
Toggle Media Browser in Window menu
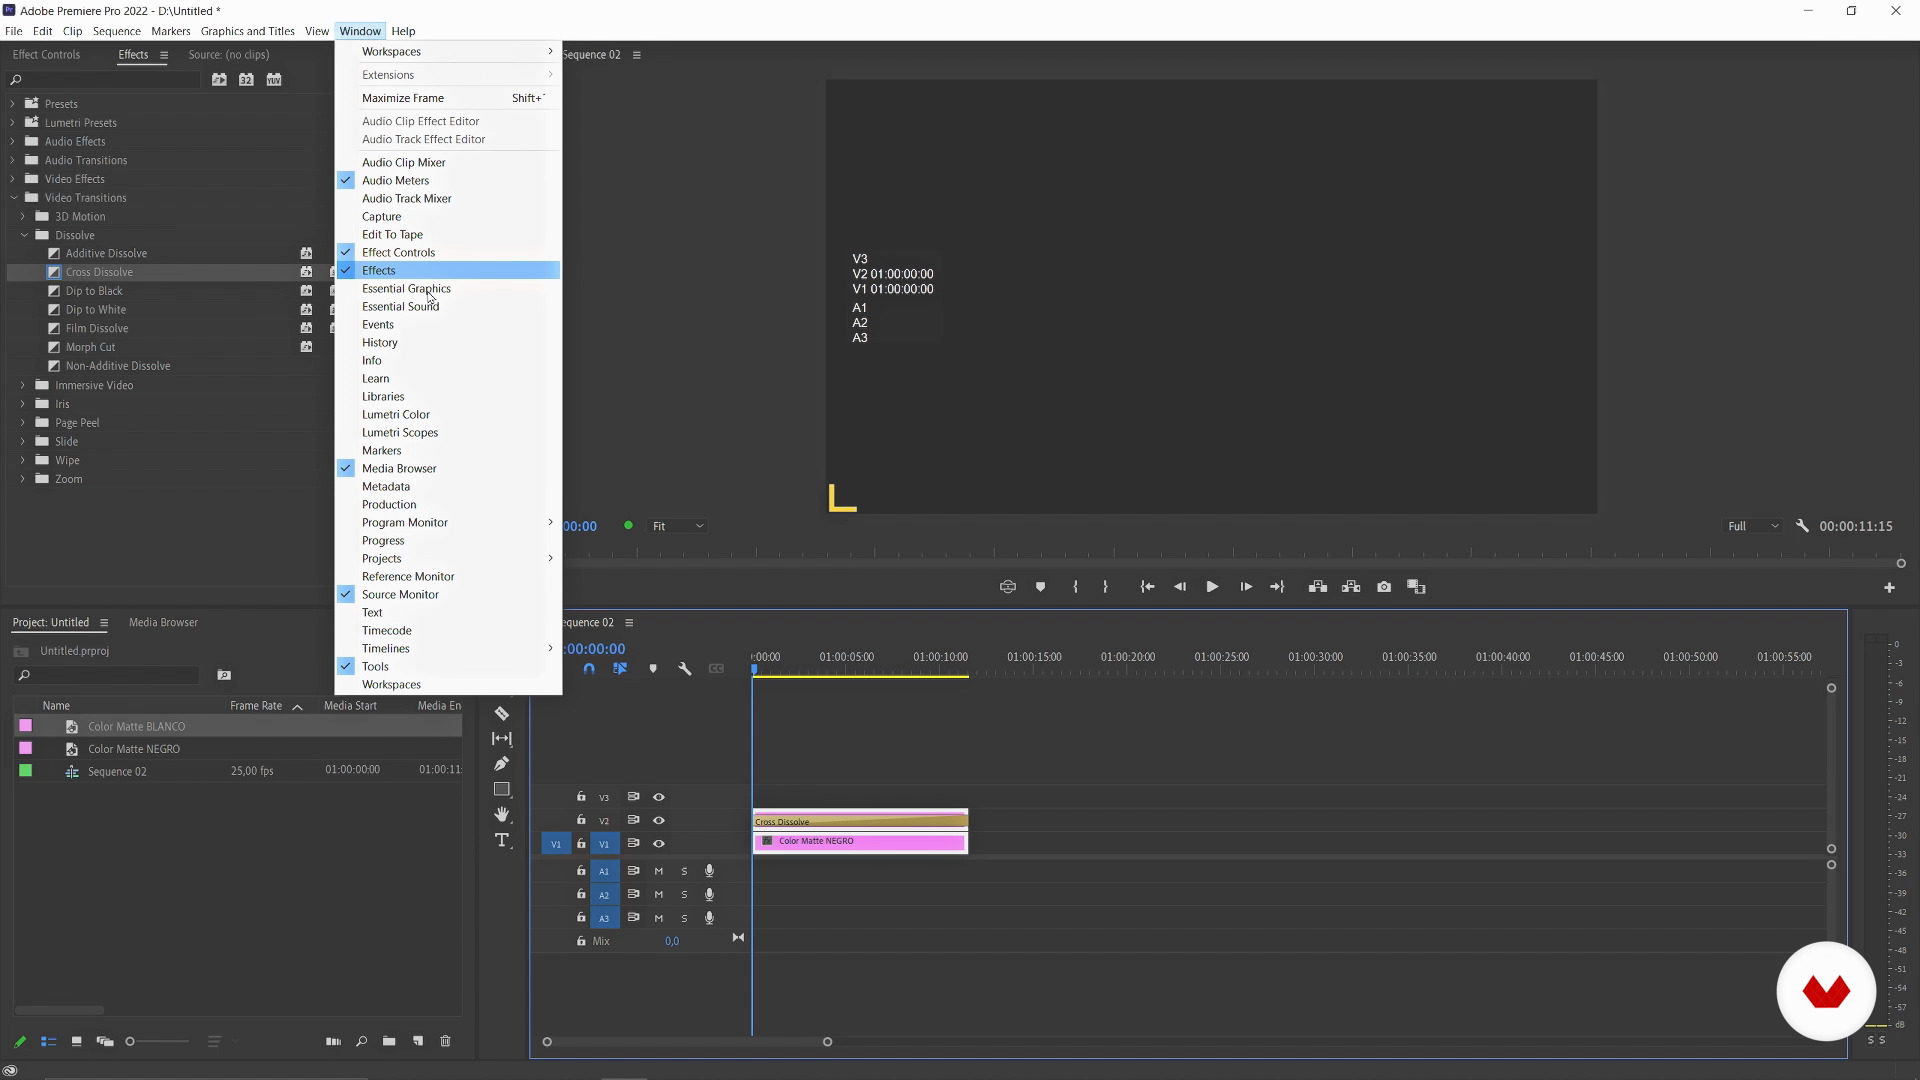(448, 468)
